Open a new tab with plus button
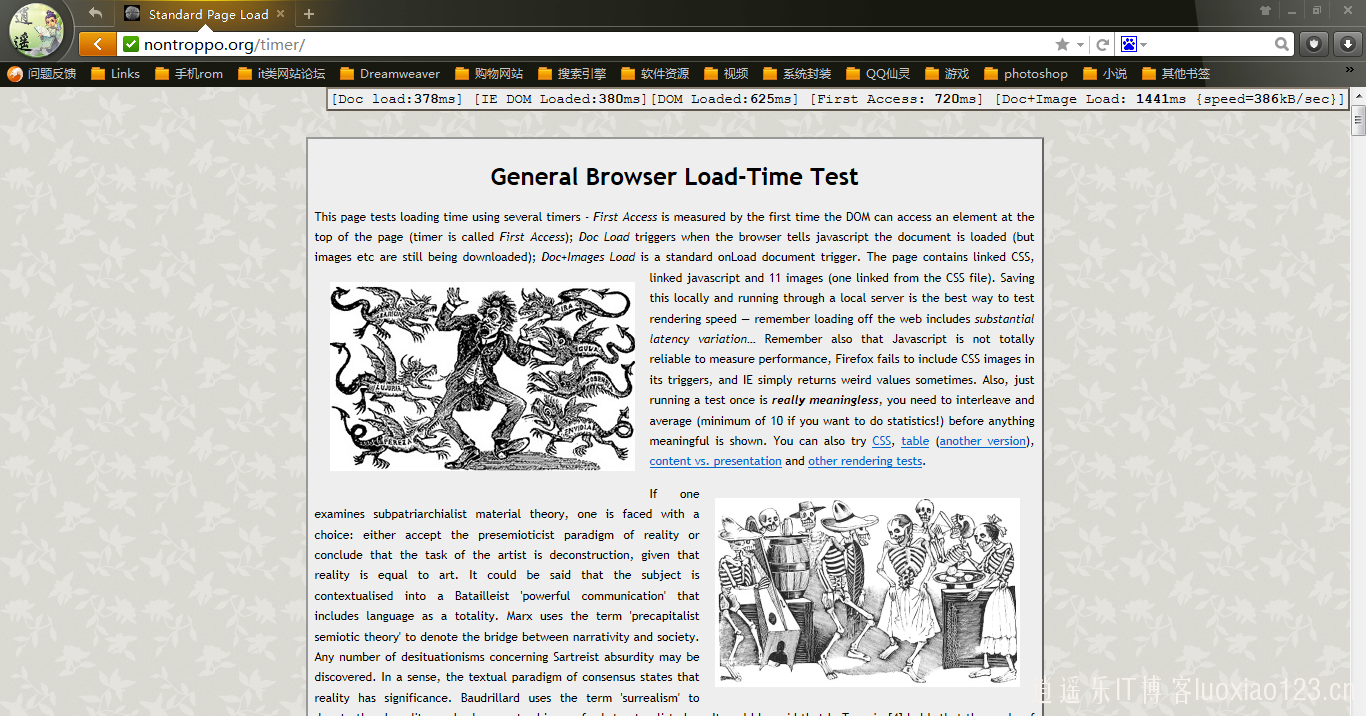The width and height of the screenshot is (1366, 716). (x=309, y=14)
